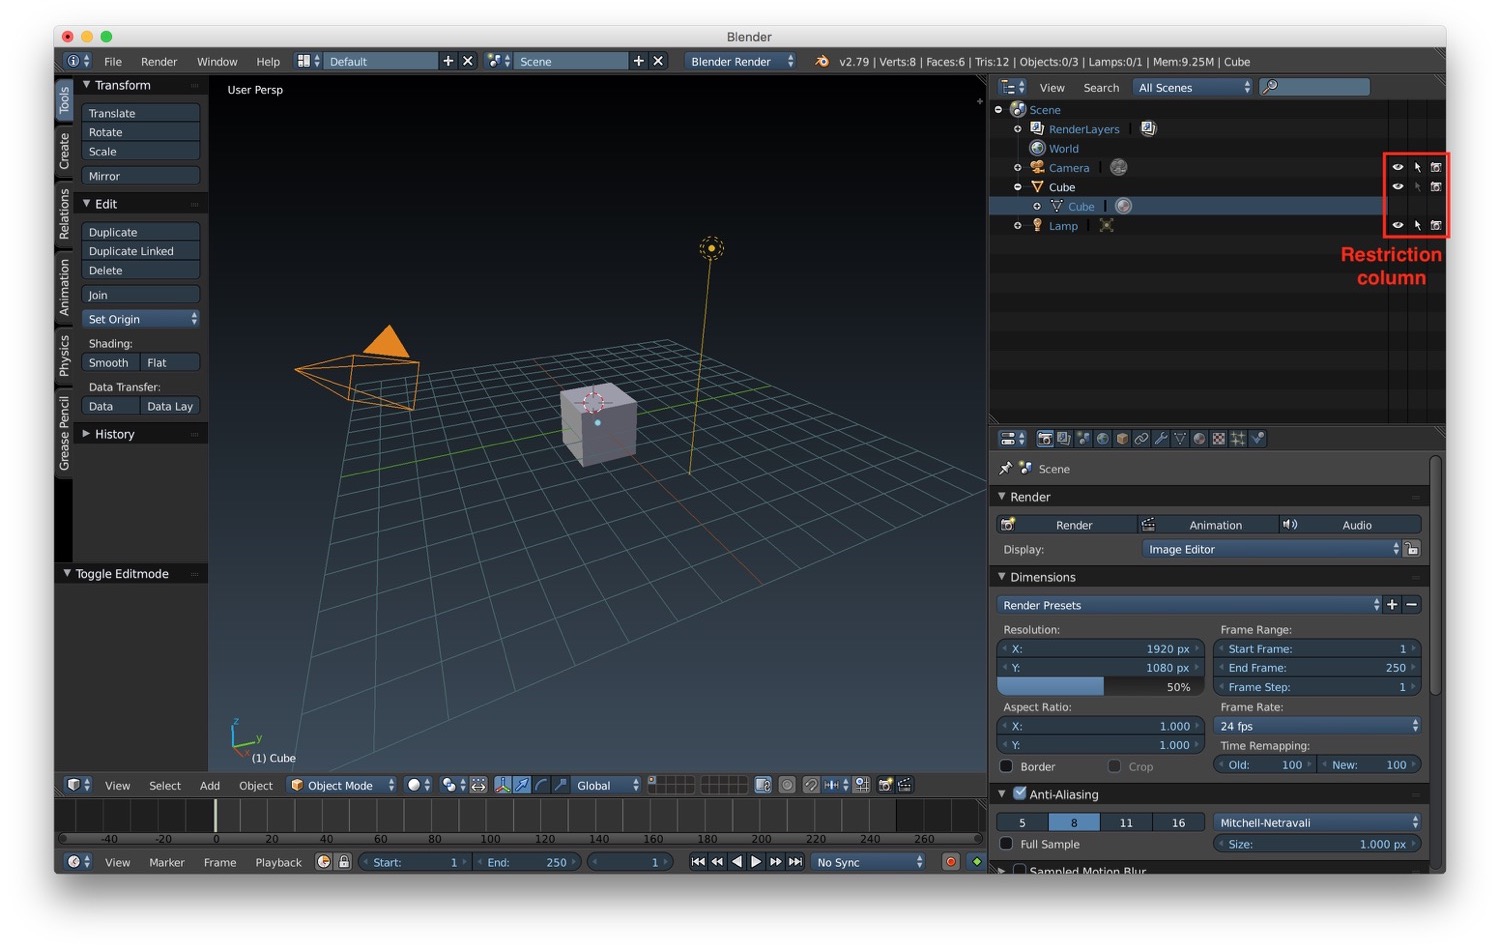Screen dimensions: 1500x947
Task: Open the timeline Marker menu
Action: (x=167, y=862)
